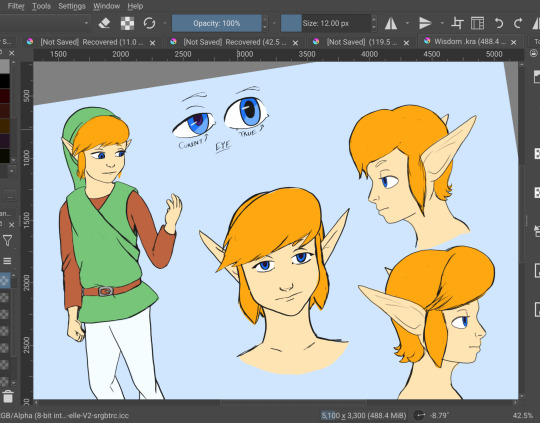The image size is (540, 423).
Task: Open the layer filter funnel icon
Action: 7,240
